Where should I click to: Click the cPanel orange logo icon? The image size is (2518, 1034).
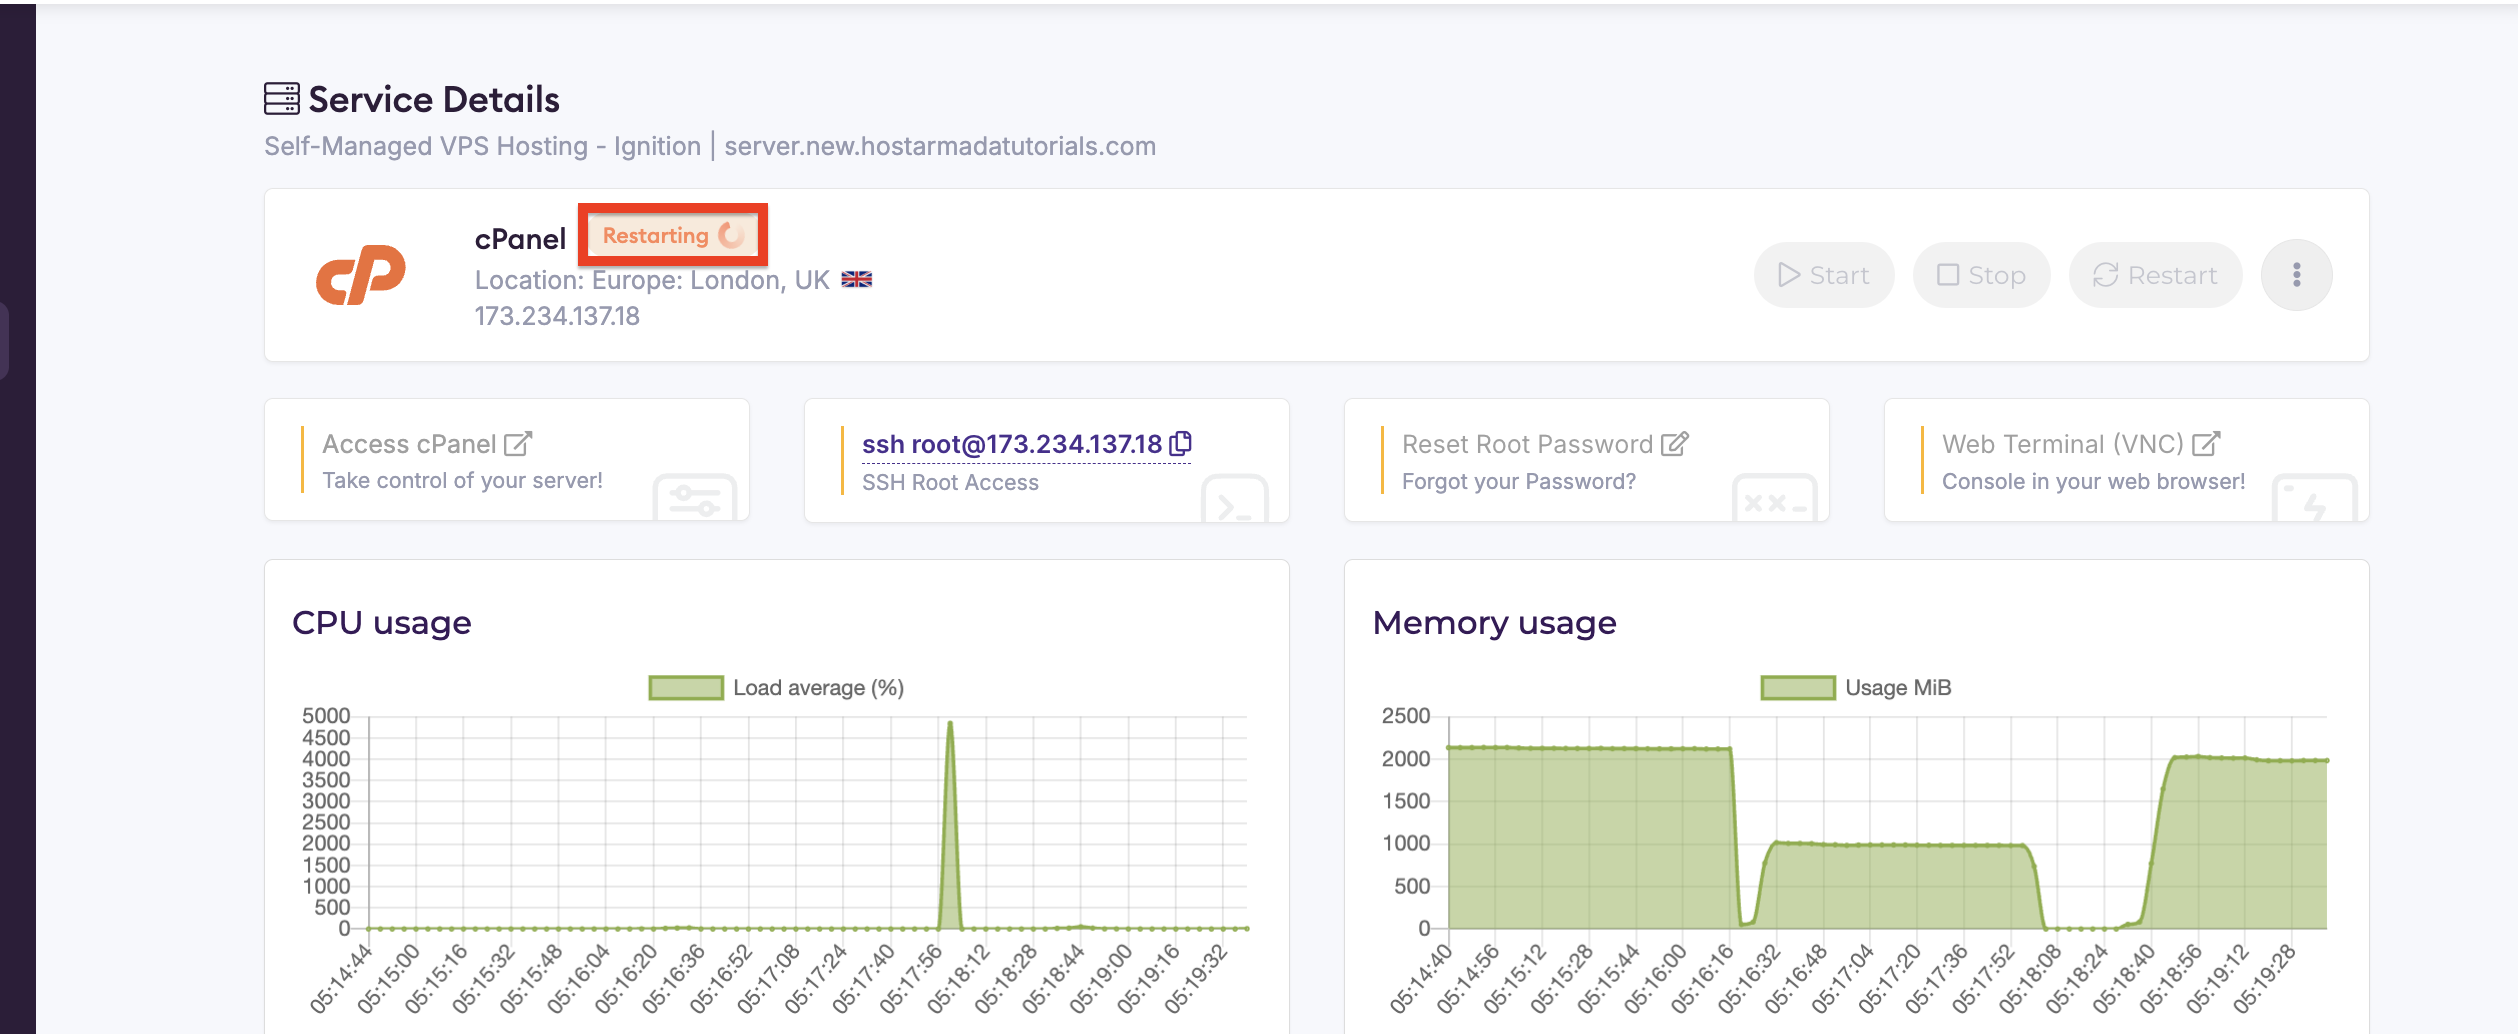[x=361, y=274]
